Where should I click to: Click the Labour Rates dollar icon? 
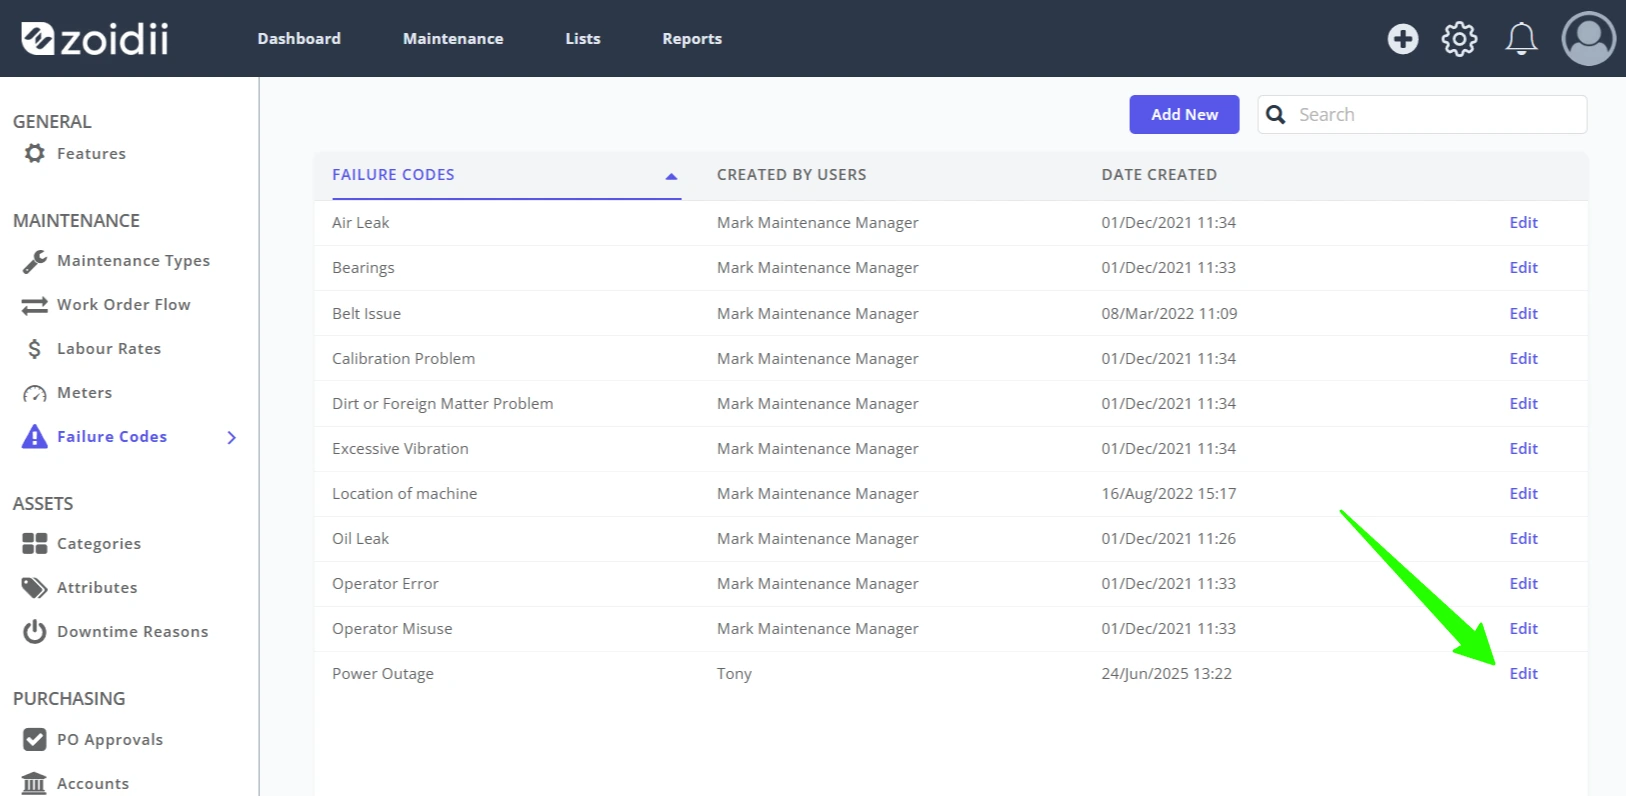(x=35, y=349)
